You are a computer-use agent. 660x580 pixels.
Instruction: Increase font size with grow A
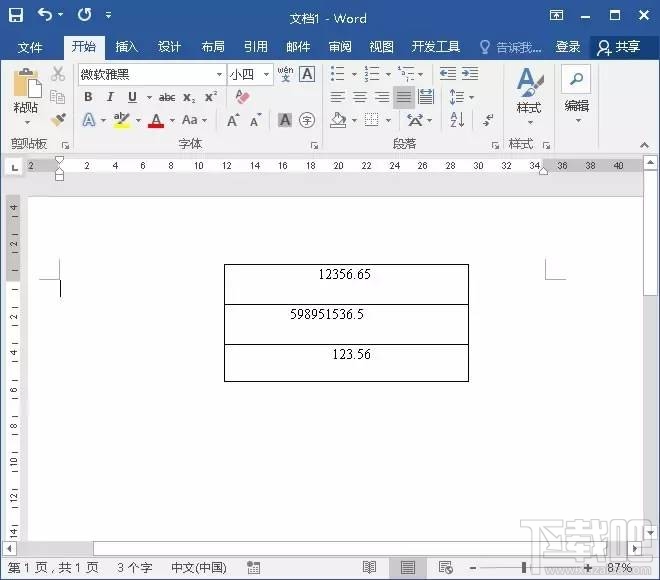click(x=233, y=120)
